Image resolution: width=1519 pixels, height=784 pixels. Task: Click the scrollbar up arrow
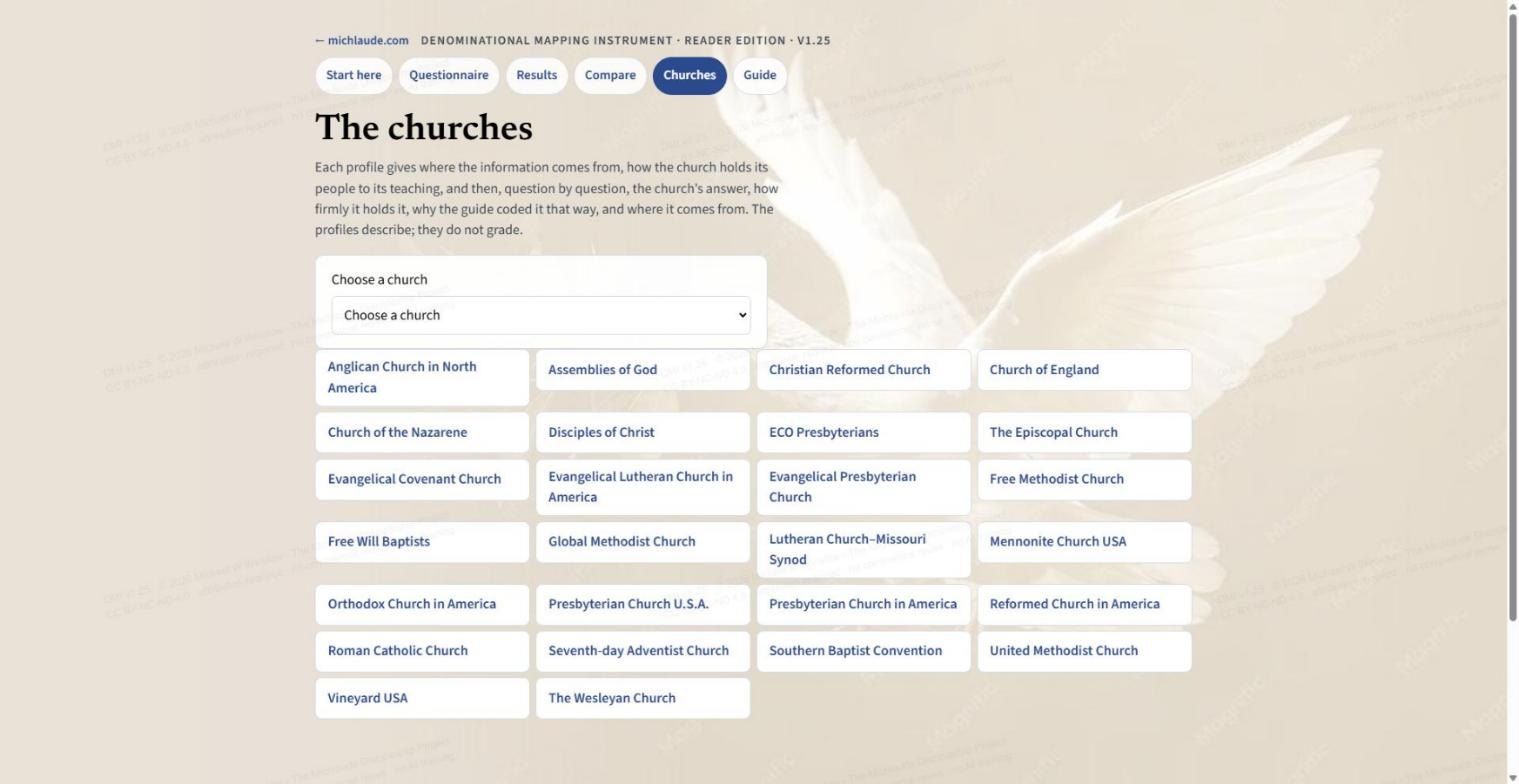(x=1513, y=7)
